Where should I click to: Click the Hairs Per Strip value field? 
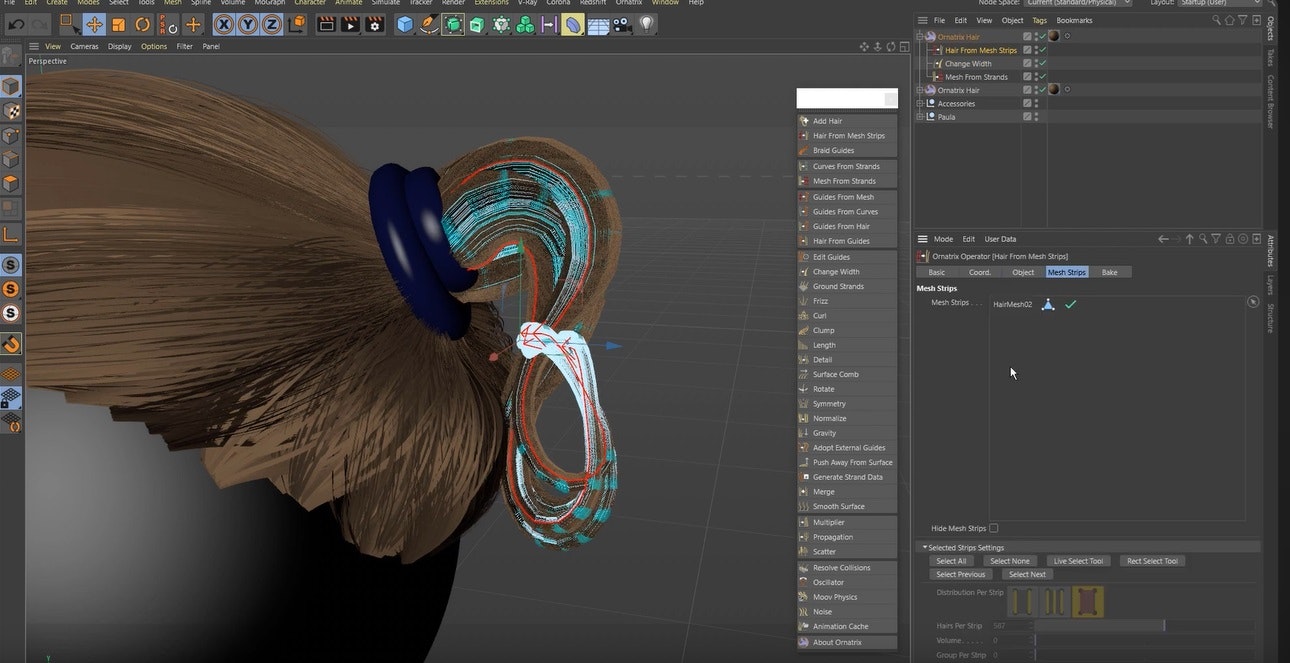[x=1011, y=626]
